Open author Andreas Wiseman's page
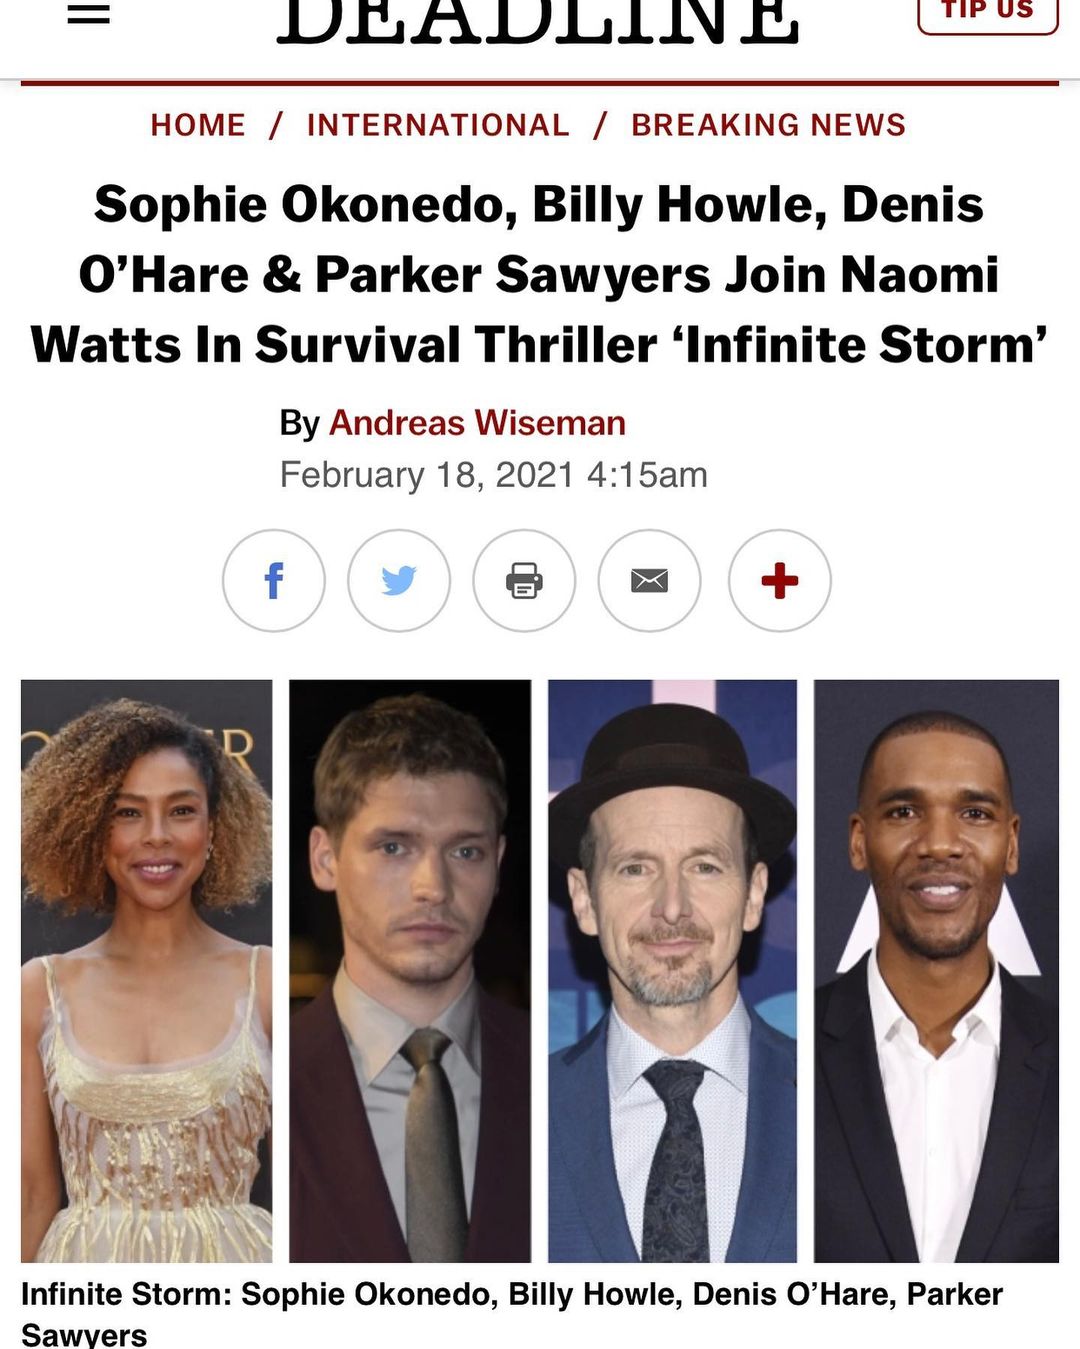Screen dimensions: 1080x1349 pos(477,423)
